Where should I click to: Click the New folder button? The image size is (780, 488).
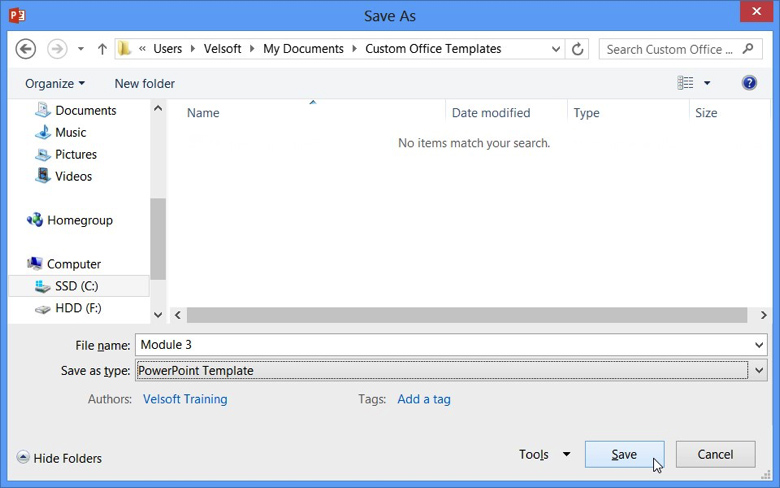click(x=144, y=83)
